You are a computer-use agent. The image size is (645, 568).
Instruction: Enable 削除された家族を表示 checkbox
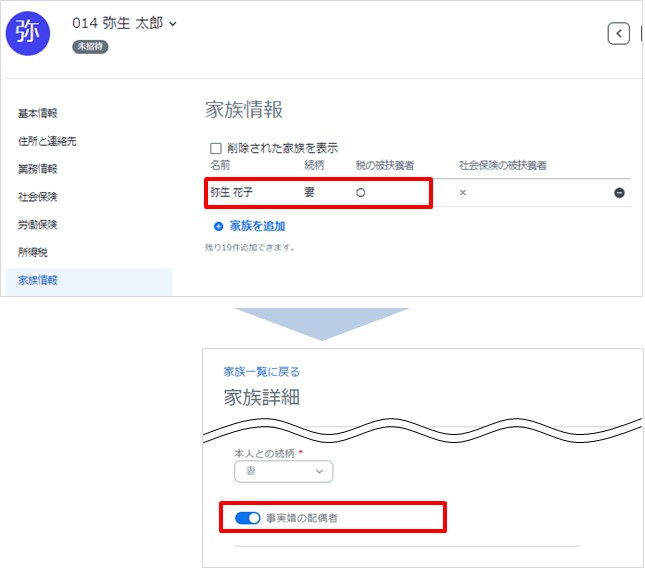click(x=215, y=147)
